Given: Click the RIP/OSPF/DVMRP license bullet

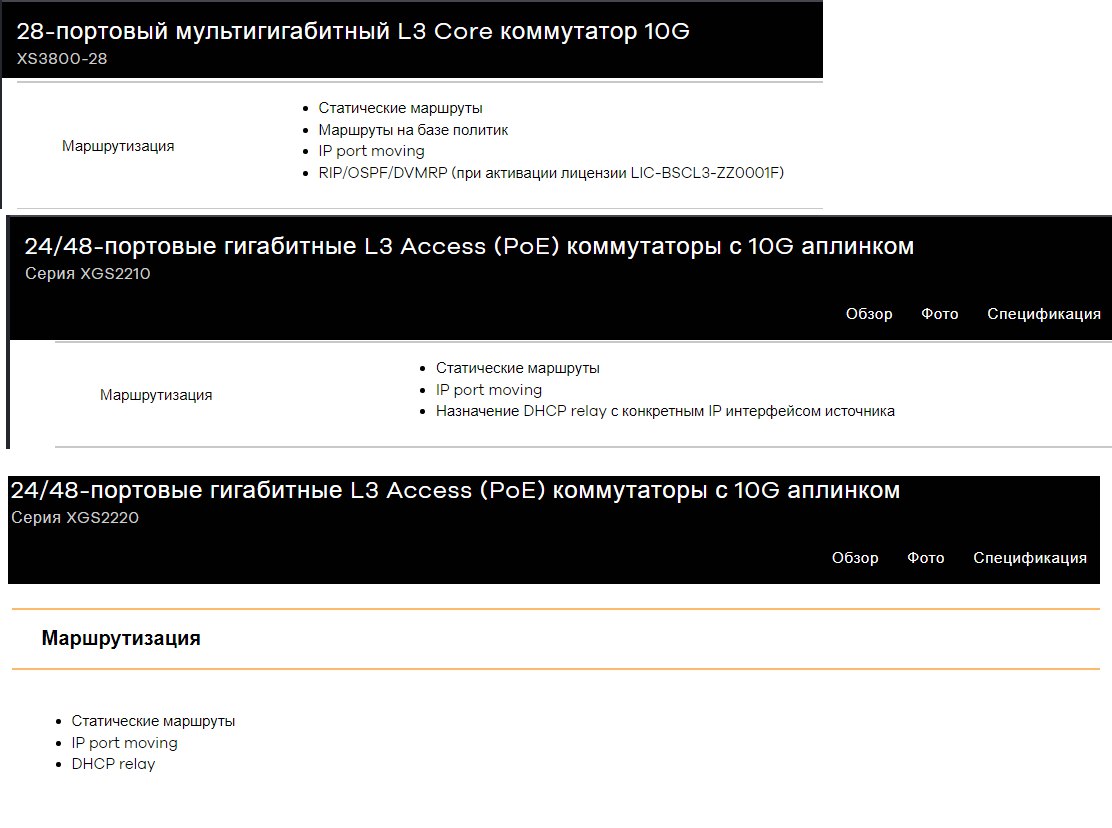Looking at the screenshot, I should [551, 173].
